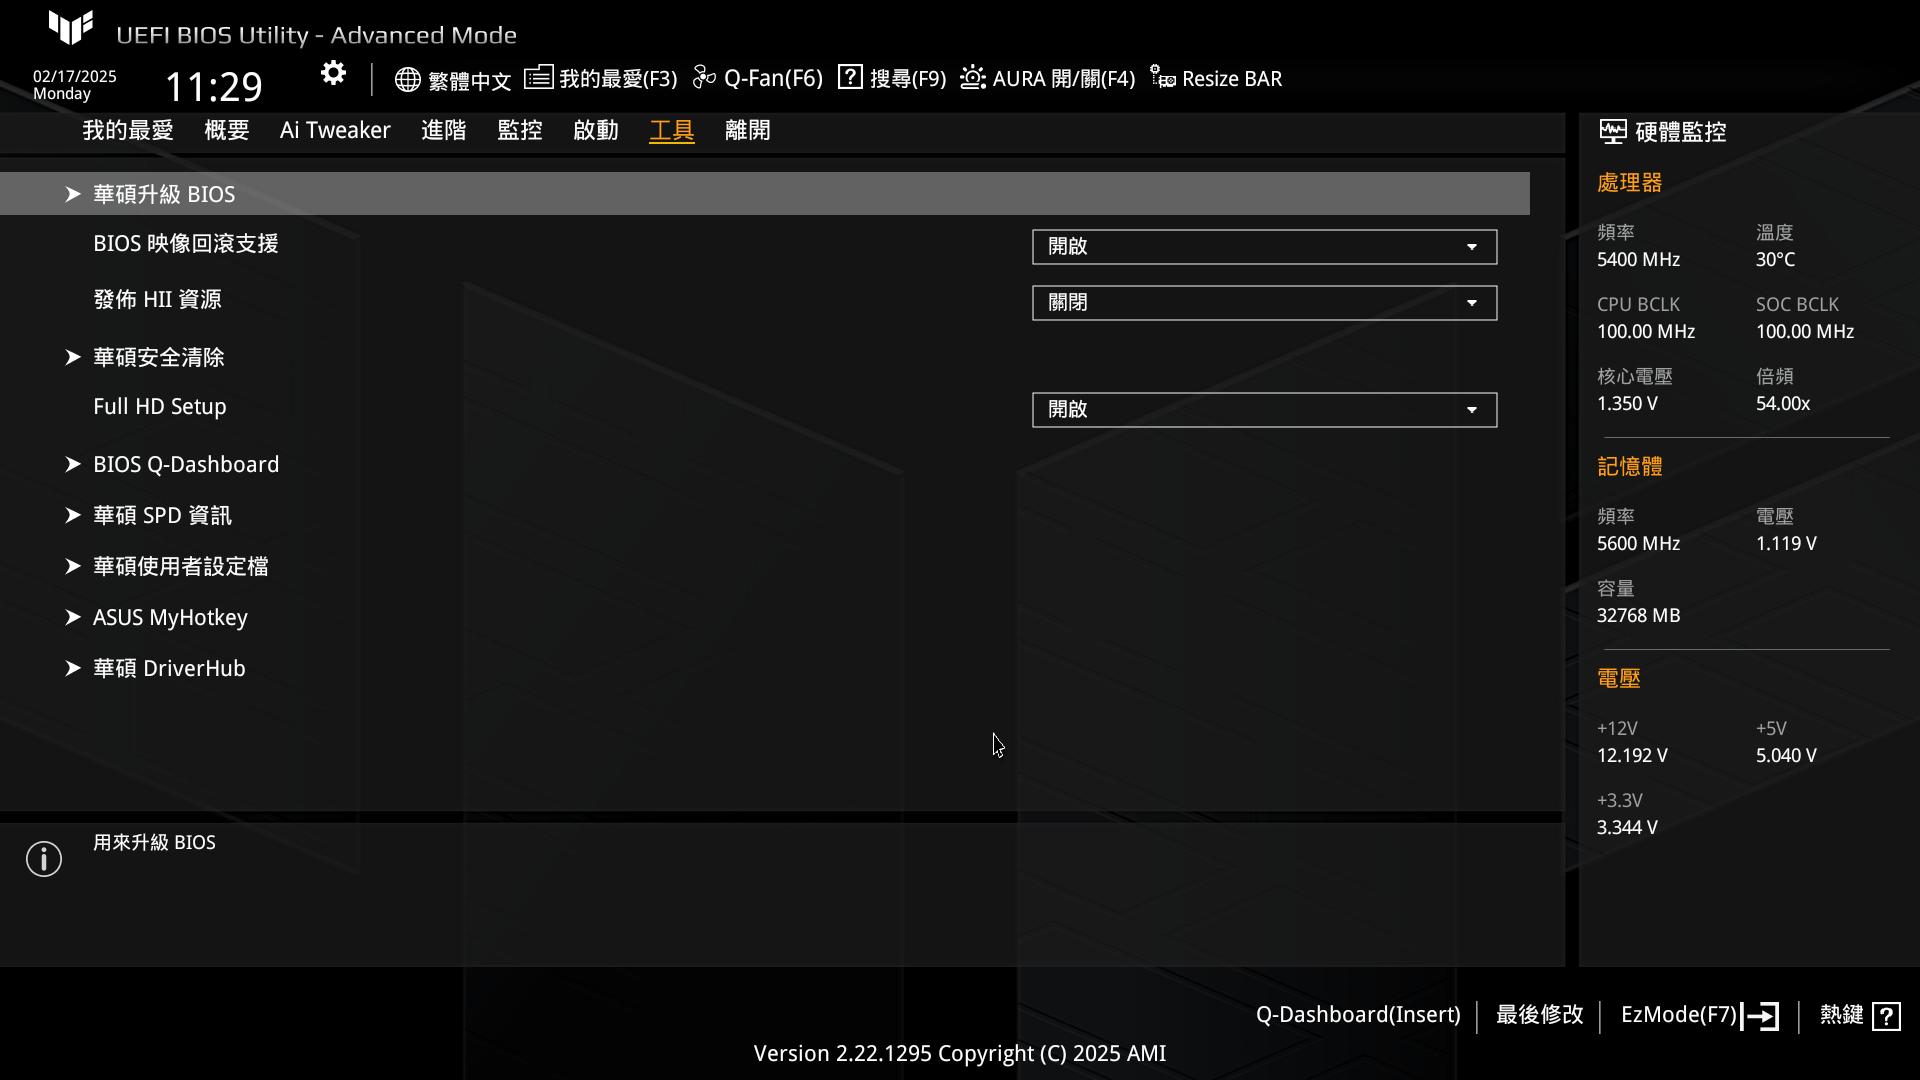Click Q-Fan(F6) text

773,79
